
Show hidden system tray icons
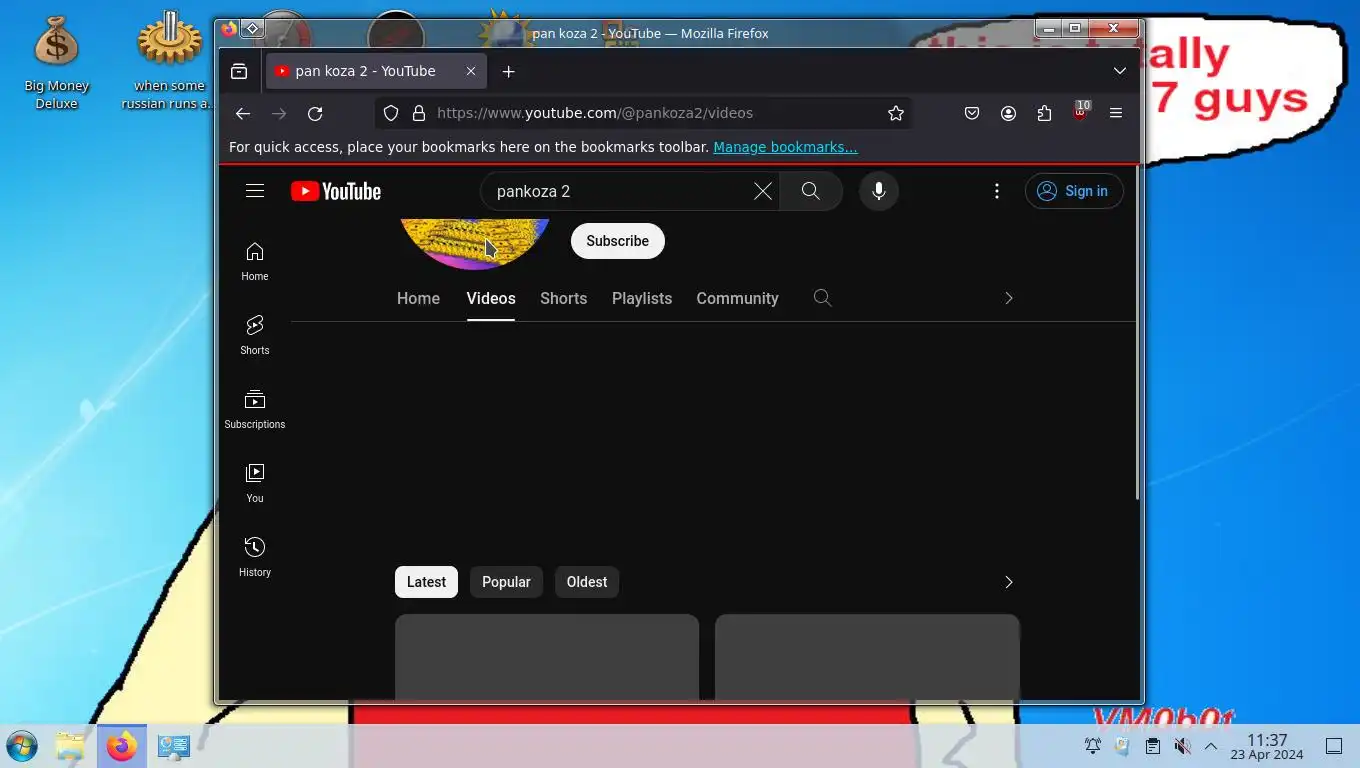point(1211,746)
